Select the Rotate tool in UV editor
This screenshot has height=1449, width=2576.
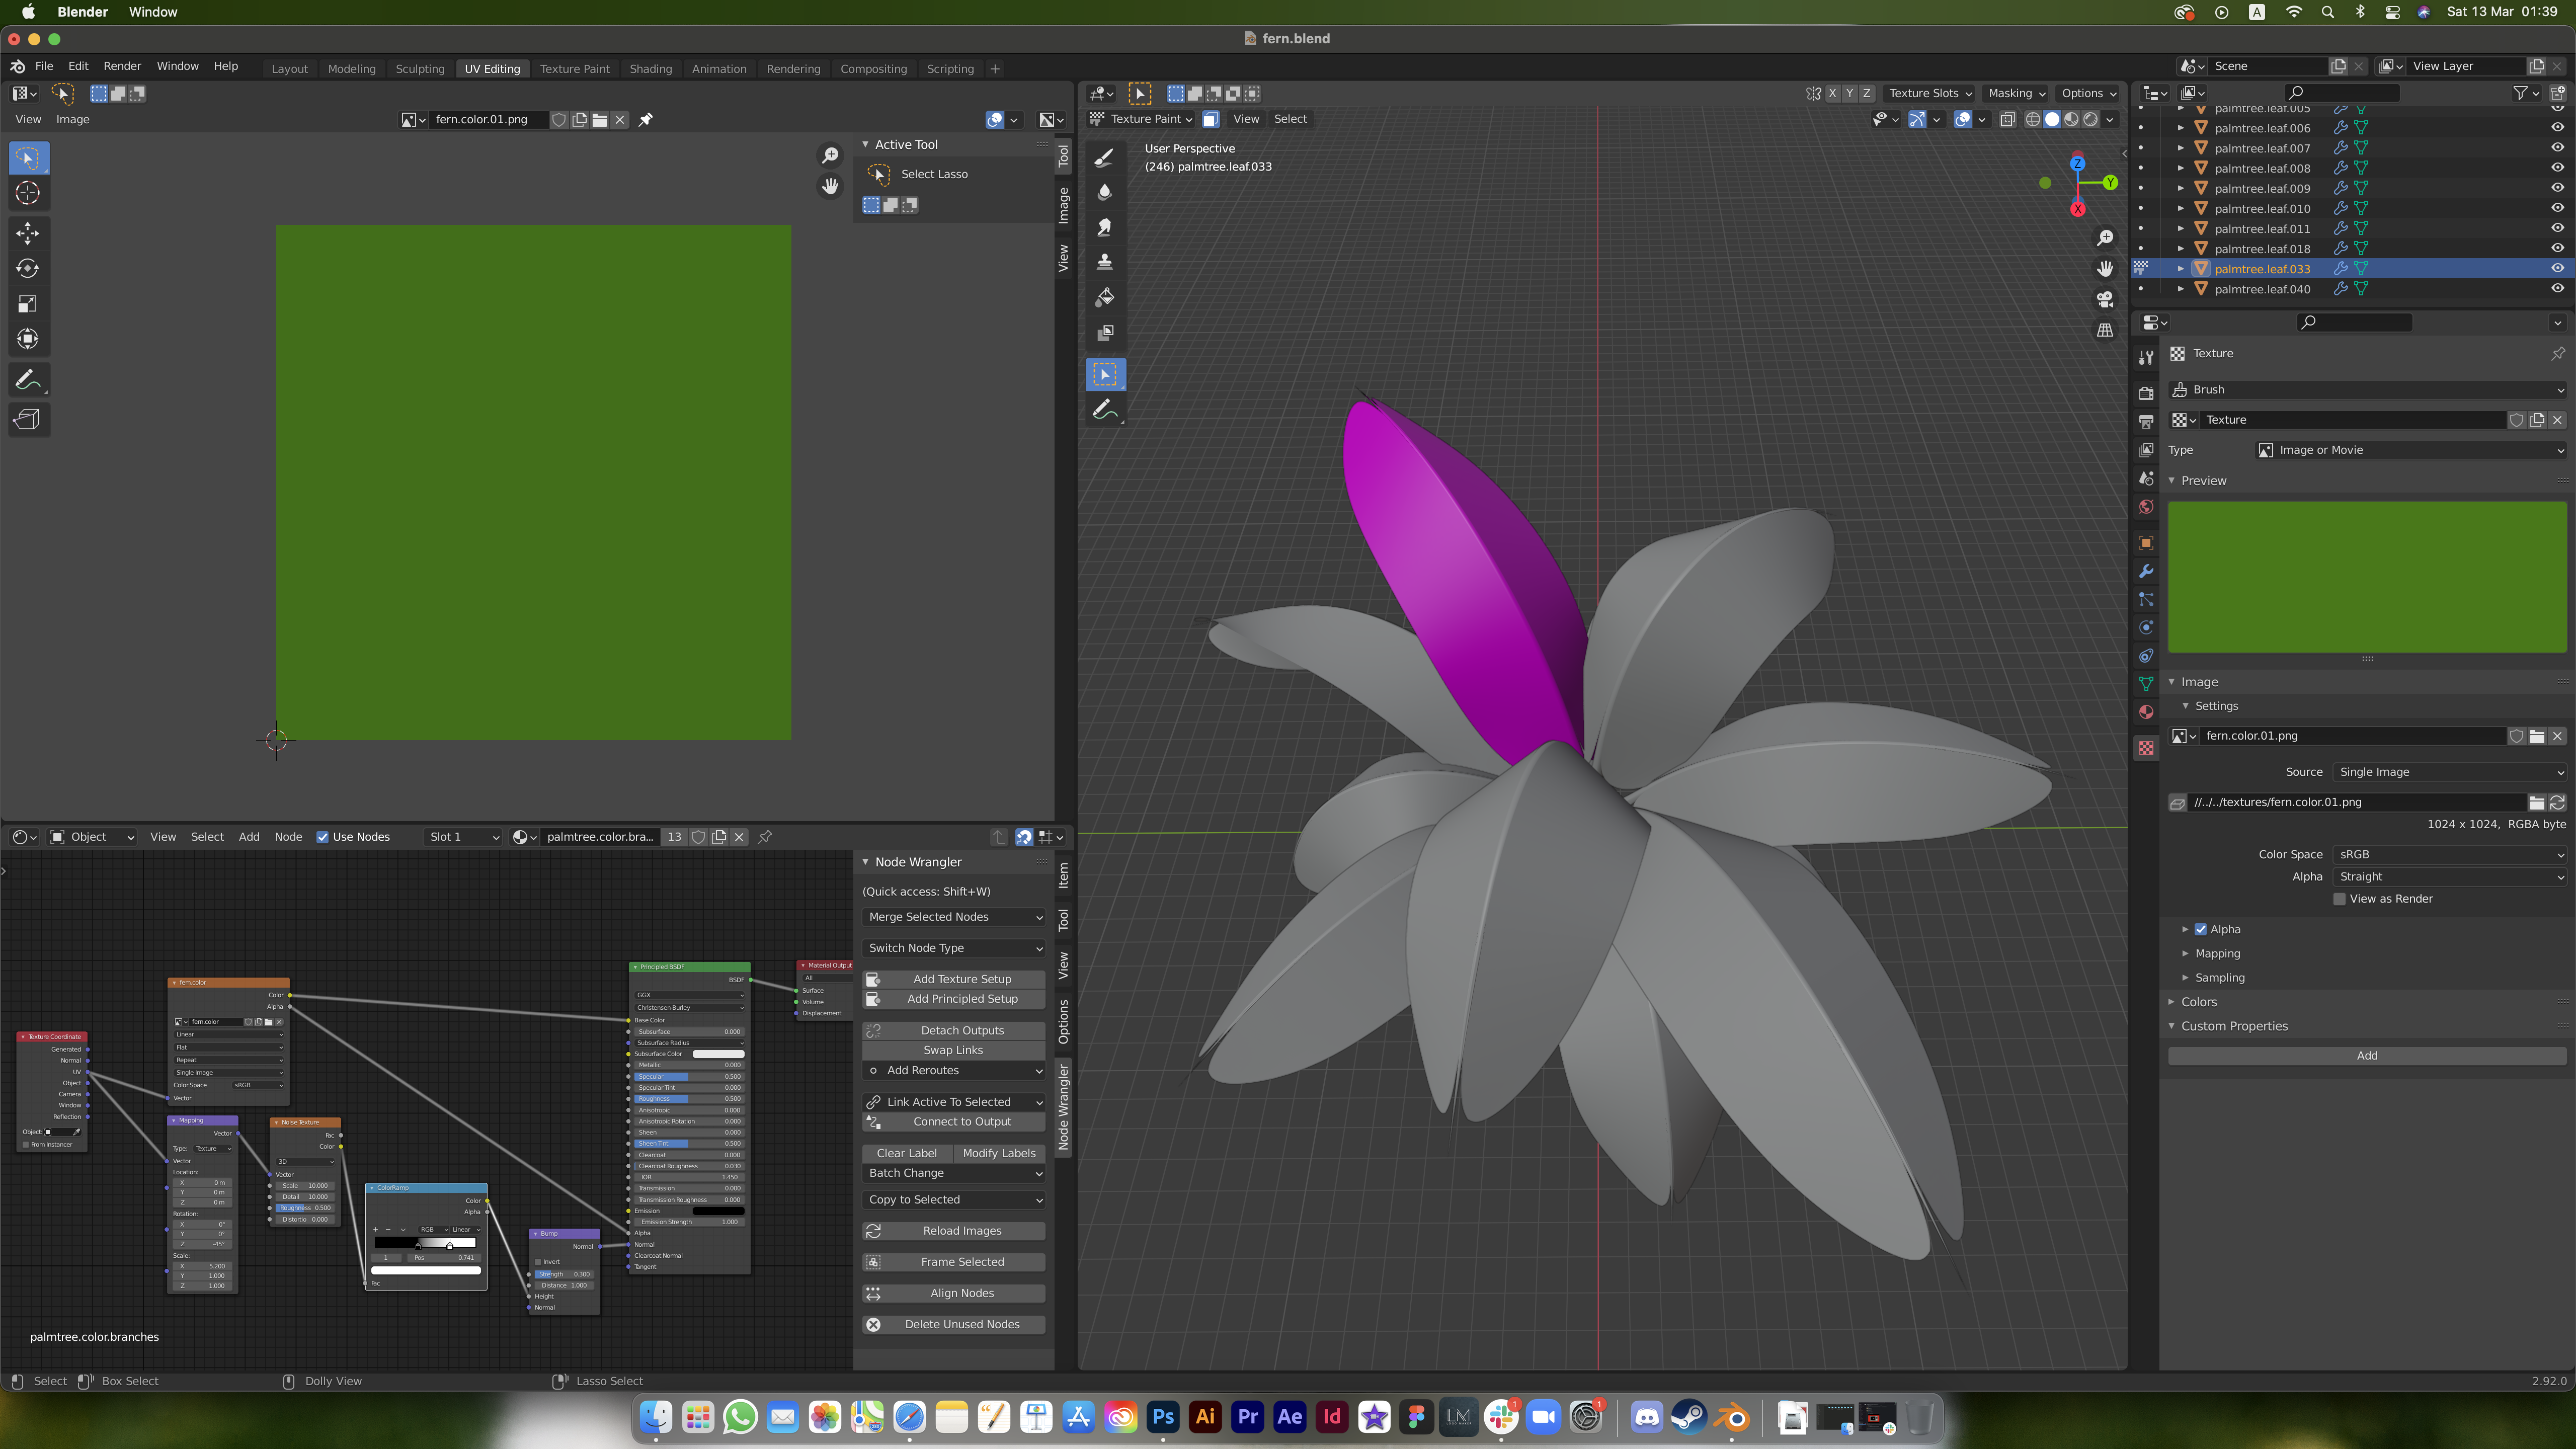[x=28, y=268]
